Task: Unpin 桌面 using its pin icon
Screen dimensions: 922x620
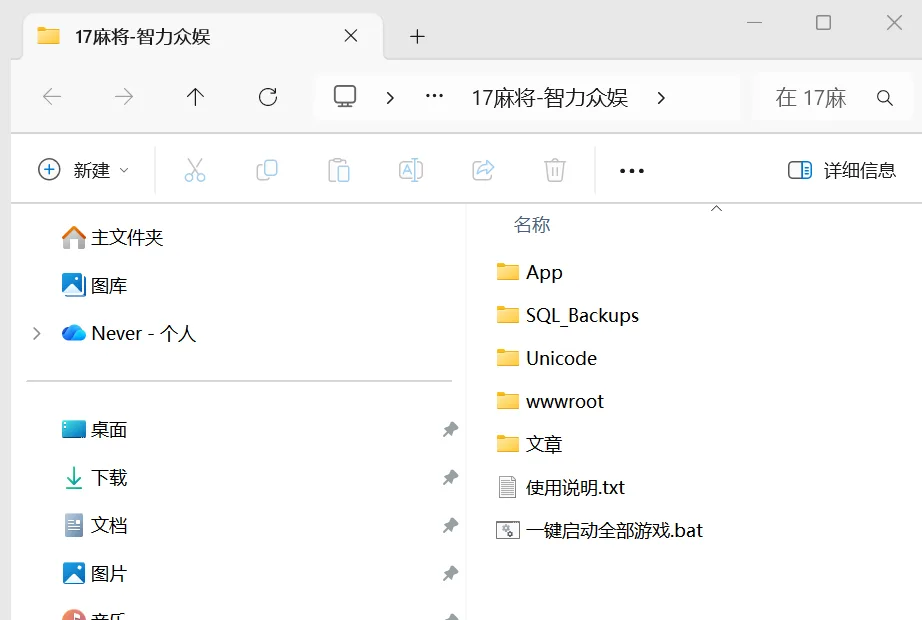Action: point(450,429)
